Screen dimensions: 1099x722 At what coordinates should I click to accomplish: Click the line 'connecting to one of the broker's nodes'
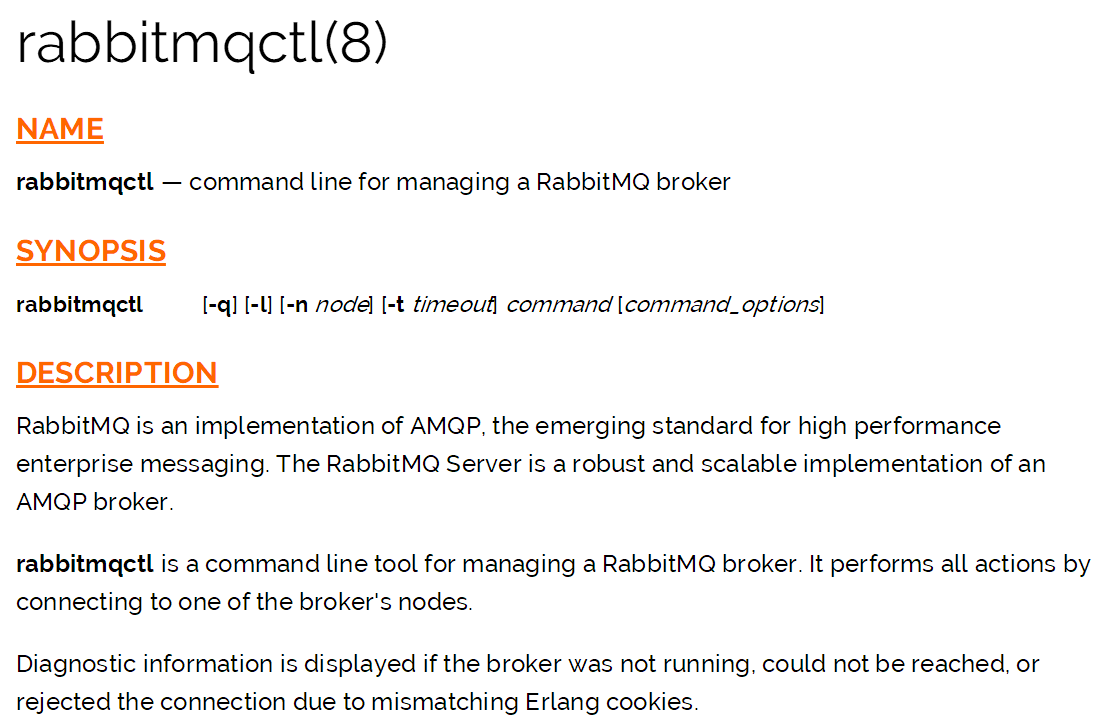[x=245, y=602]
